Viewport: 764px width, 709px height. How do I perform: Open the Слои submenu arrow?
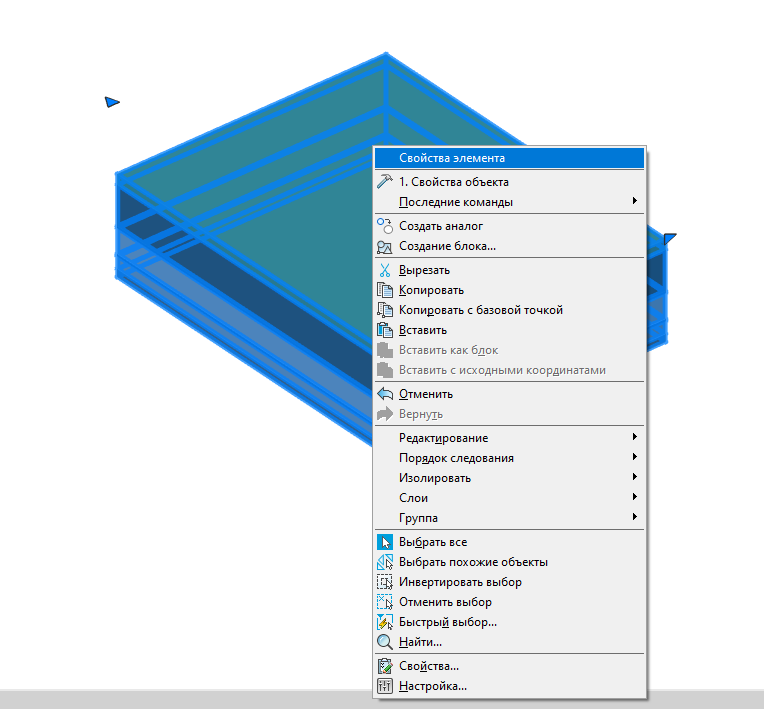(x=634, y=498)
